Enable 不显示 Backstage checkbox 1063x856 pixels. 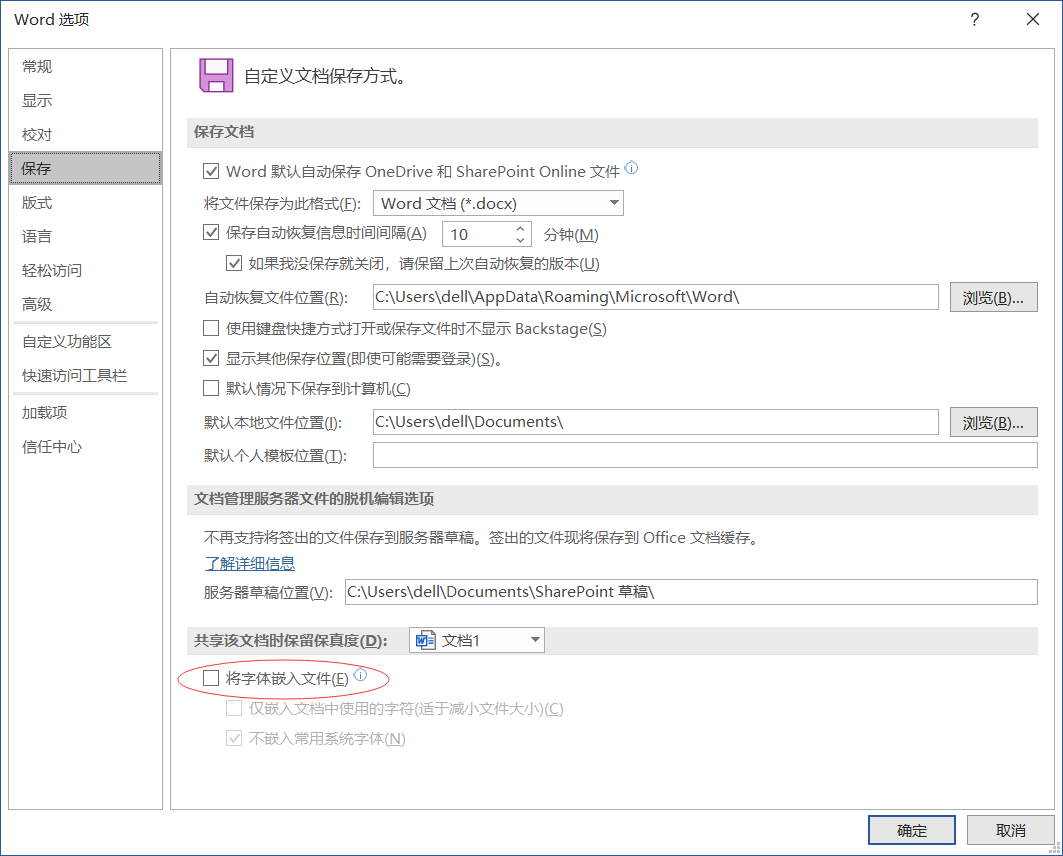tap(211, 329)
